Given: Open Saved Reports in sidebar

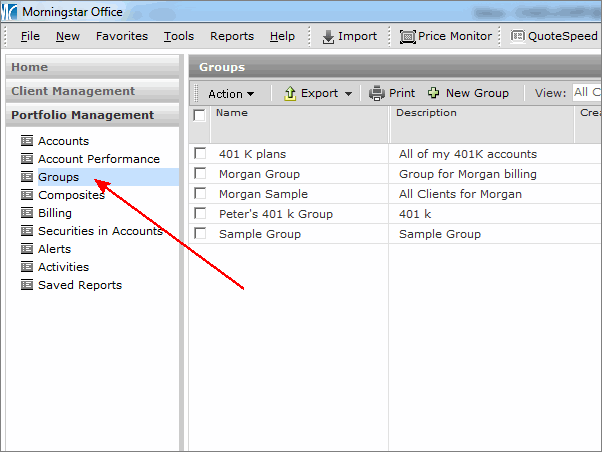Looking at the screenshot, I should pyautogui.click(x=79, y=285).
